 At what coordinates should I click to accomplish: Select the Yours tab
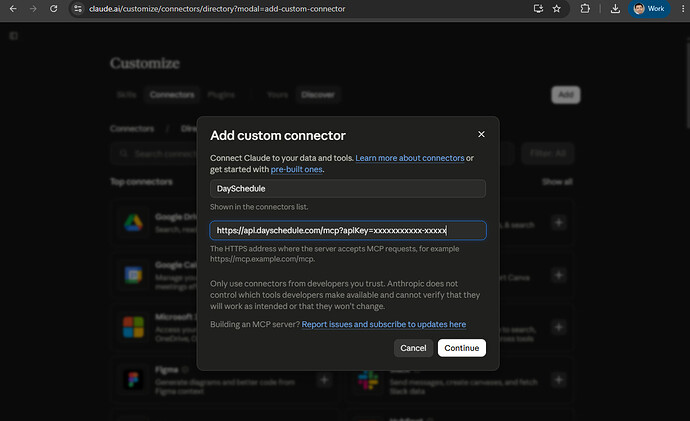[x=278, y=95]
